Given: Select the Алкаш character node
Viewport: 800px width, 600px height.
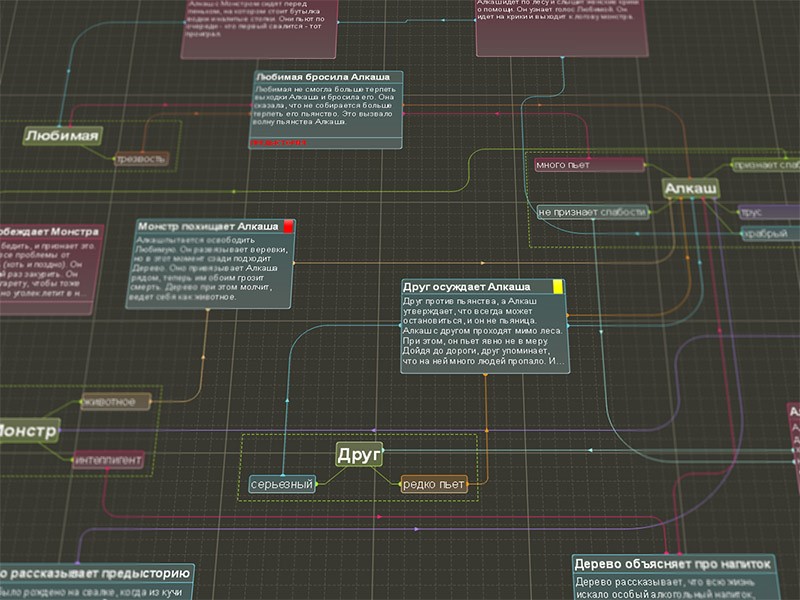Looking at the screenshot, I should coord(690,189).
